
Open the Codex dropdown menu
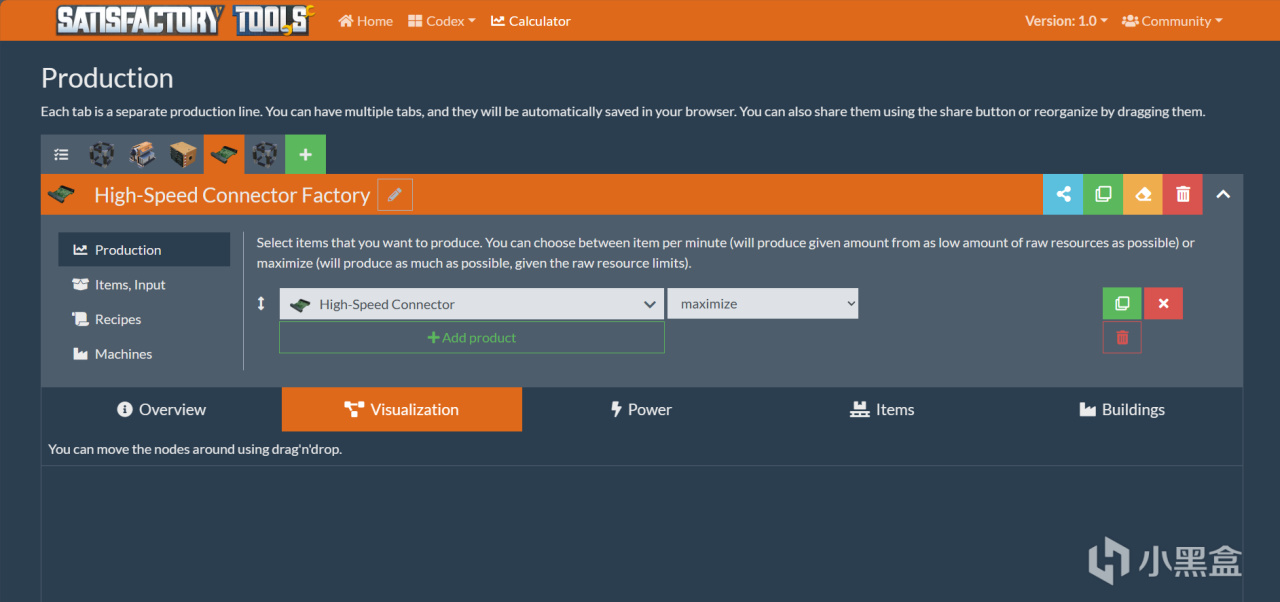pos(442,21)
